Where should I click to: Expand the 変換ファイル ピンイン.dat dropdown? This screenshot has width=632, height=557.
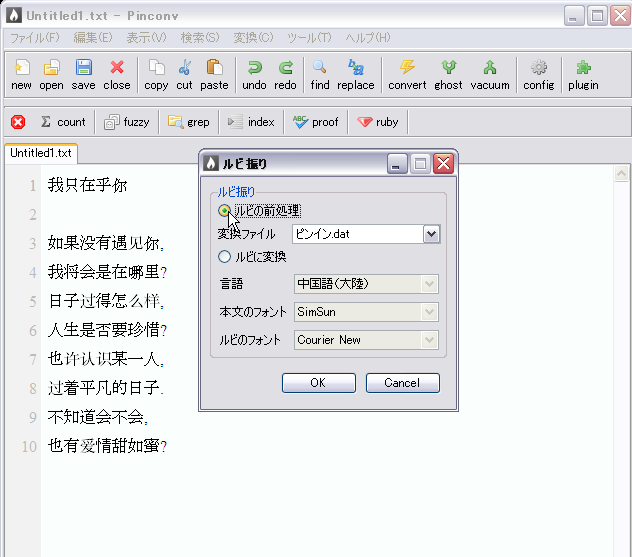click(431, 234)
